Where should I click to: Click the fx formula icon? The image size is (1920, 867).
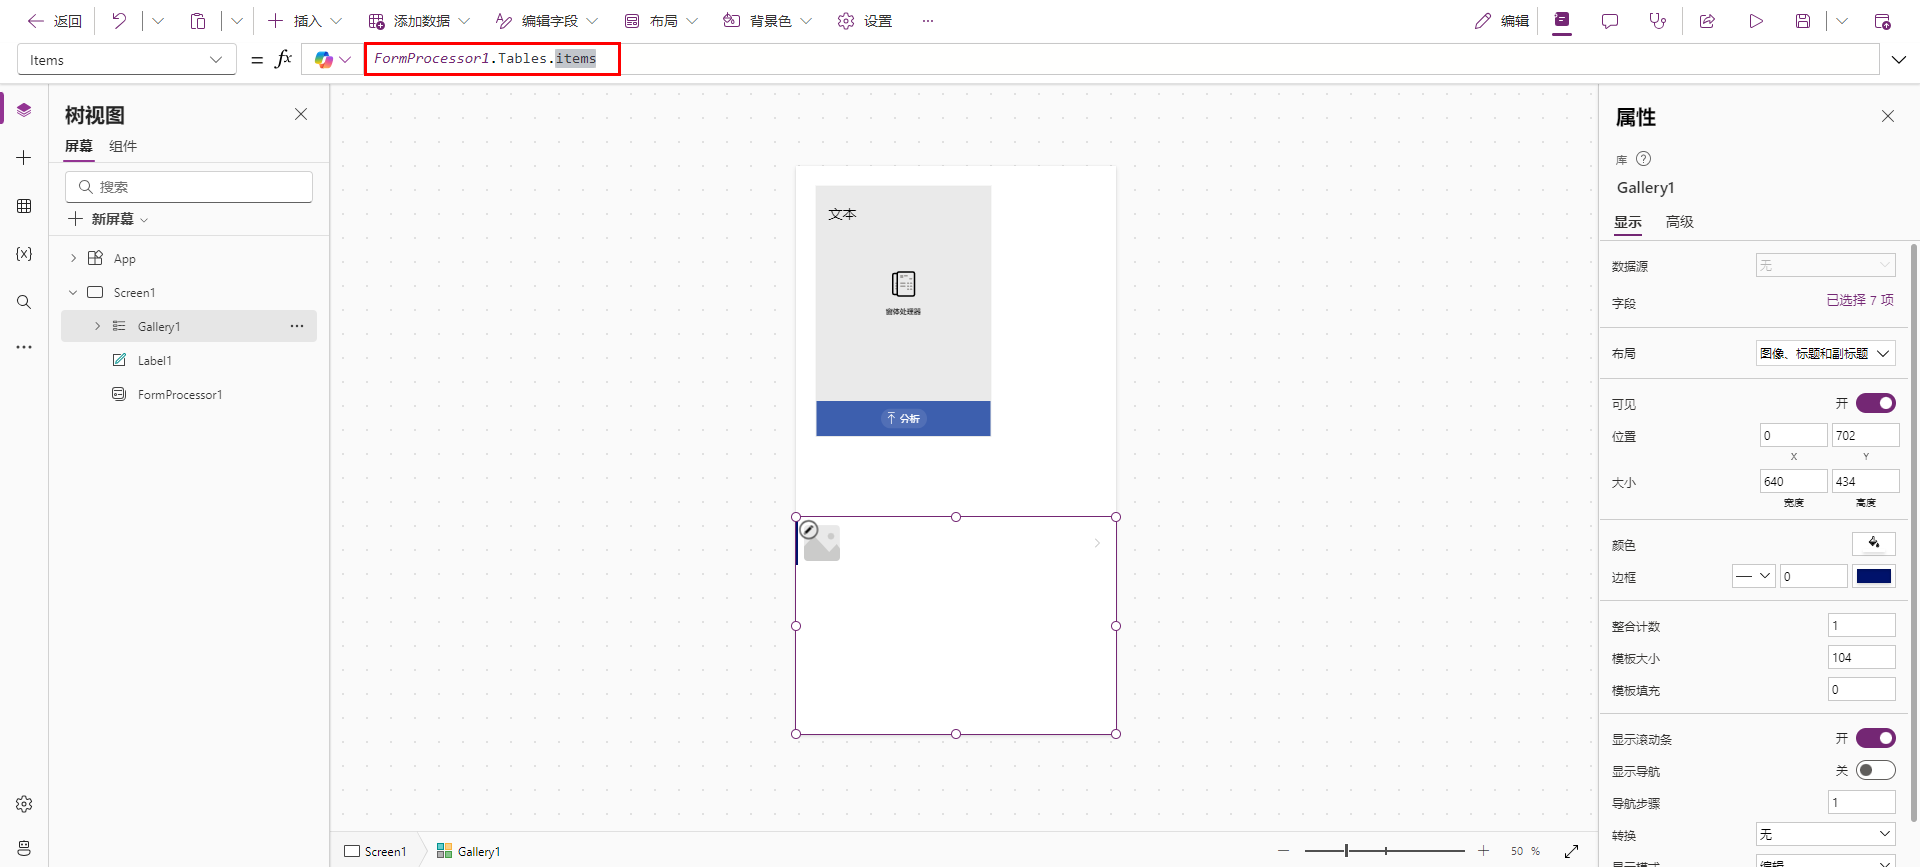tap(284, 59)
